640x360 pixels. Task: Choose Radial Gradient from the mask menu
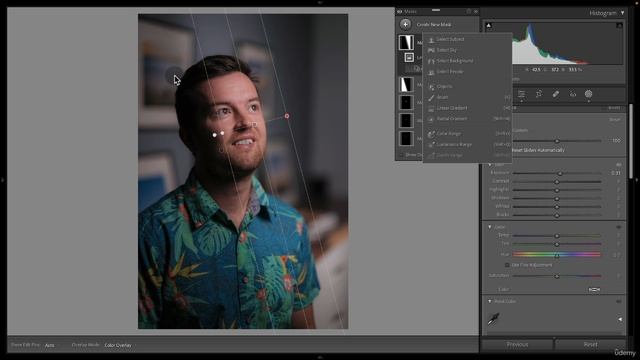[467, 119]
